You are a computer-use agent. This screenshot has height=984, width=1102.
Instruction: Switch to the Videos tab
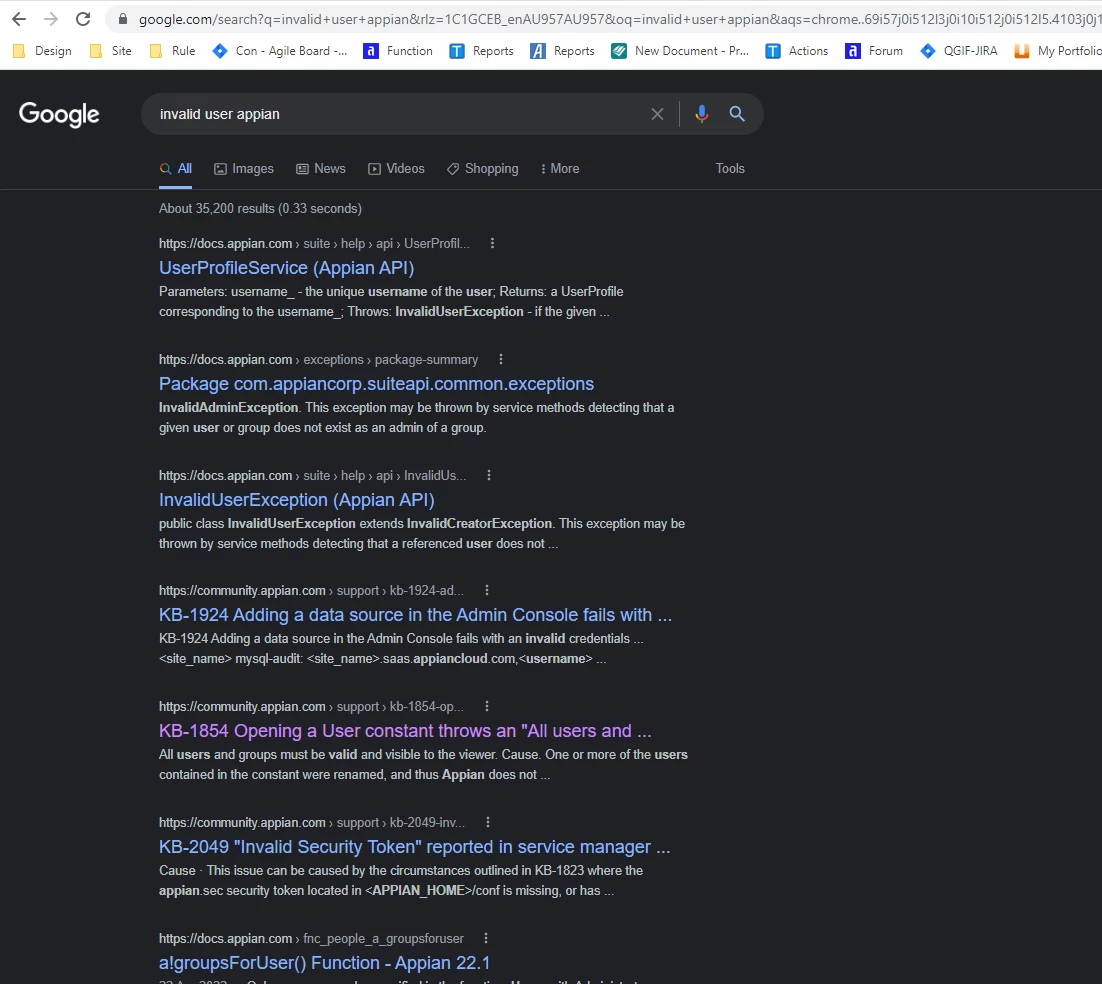click(x=396, y=169)
